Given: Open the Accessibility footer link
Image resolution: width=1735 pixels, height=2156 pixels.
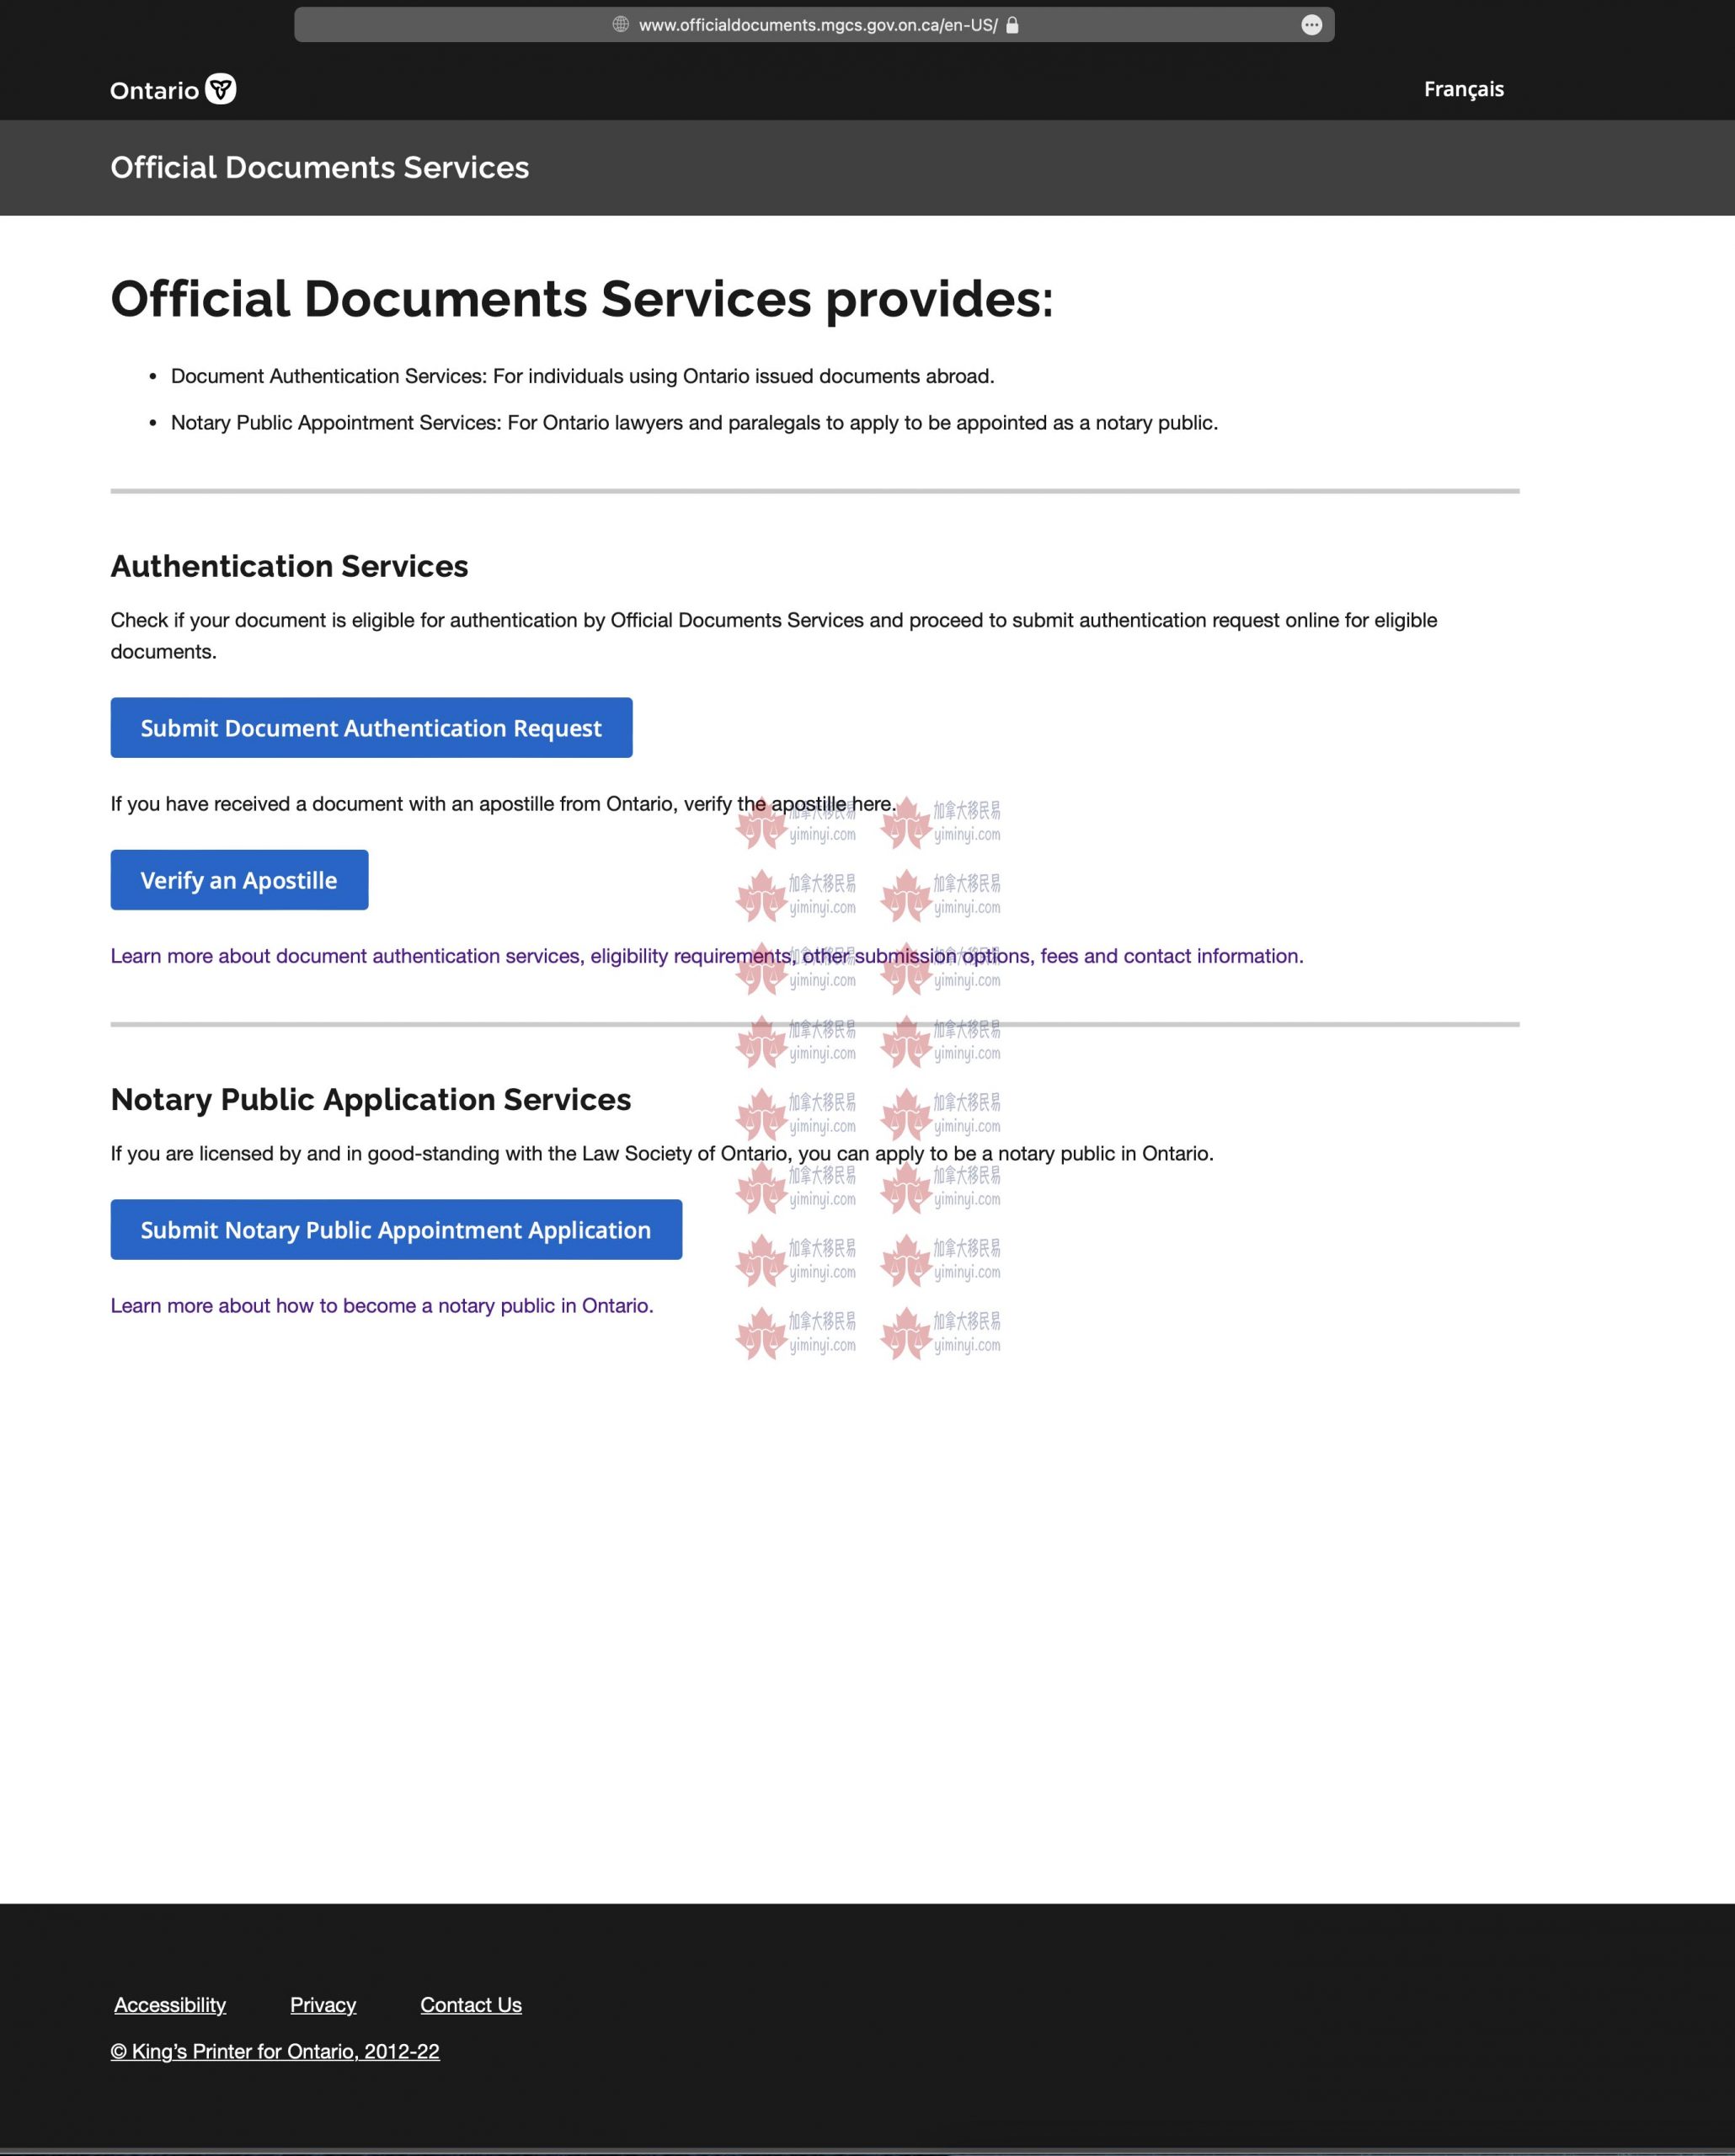Looking at the screenshot, I should point(170,2005).
